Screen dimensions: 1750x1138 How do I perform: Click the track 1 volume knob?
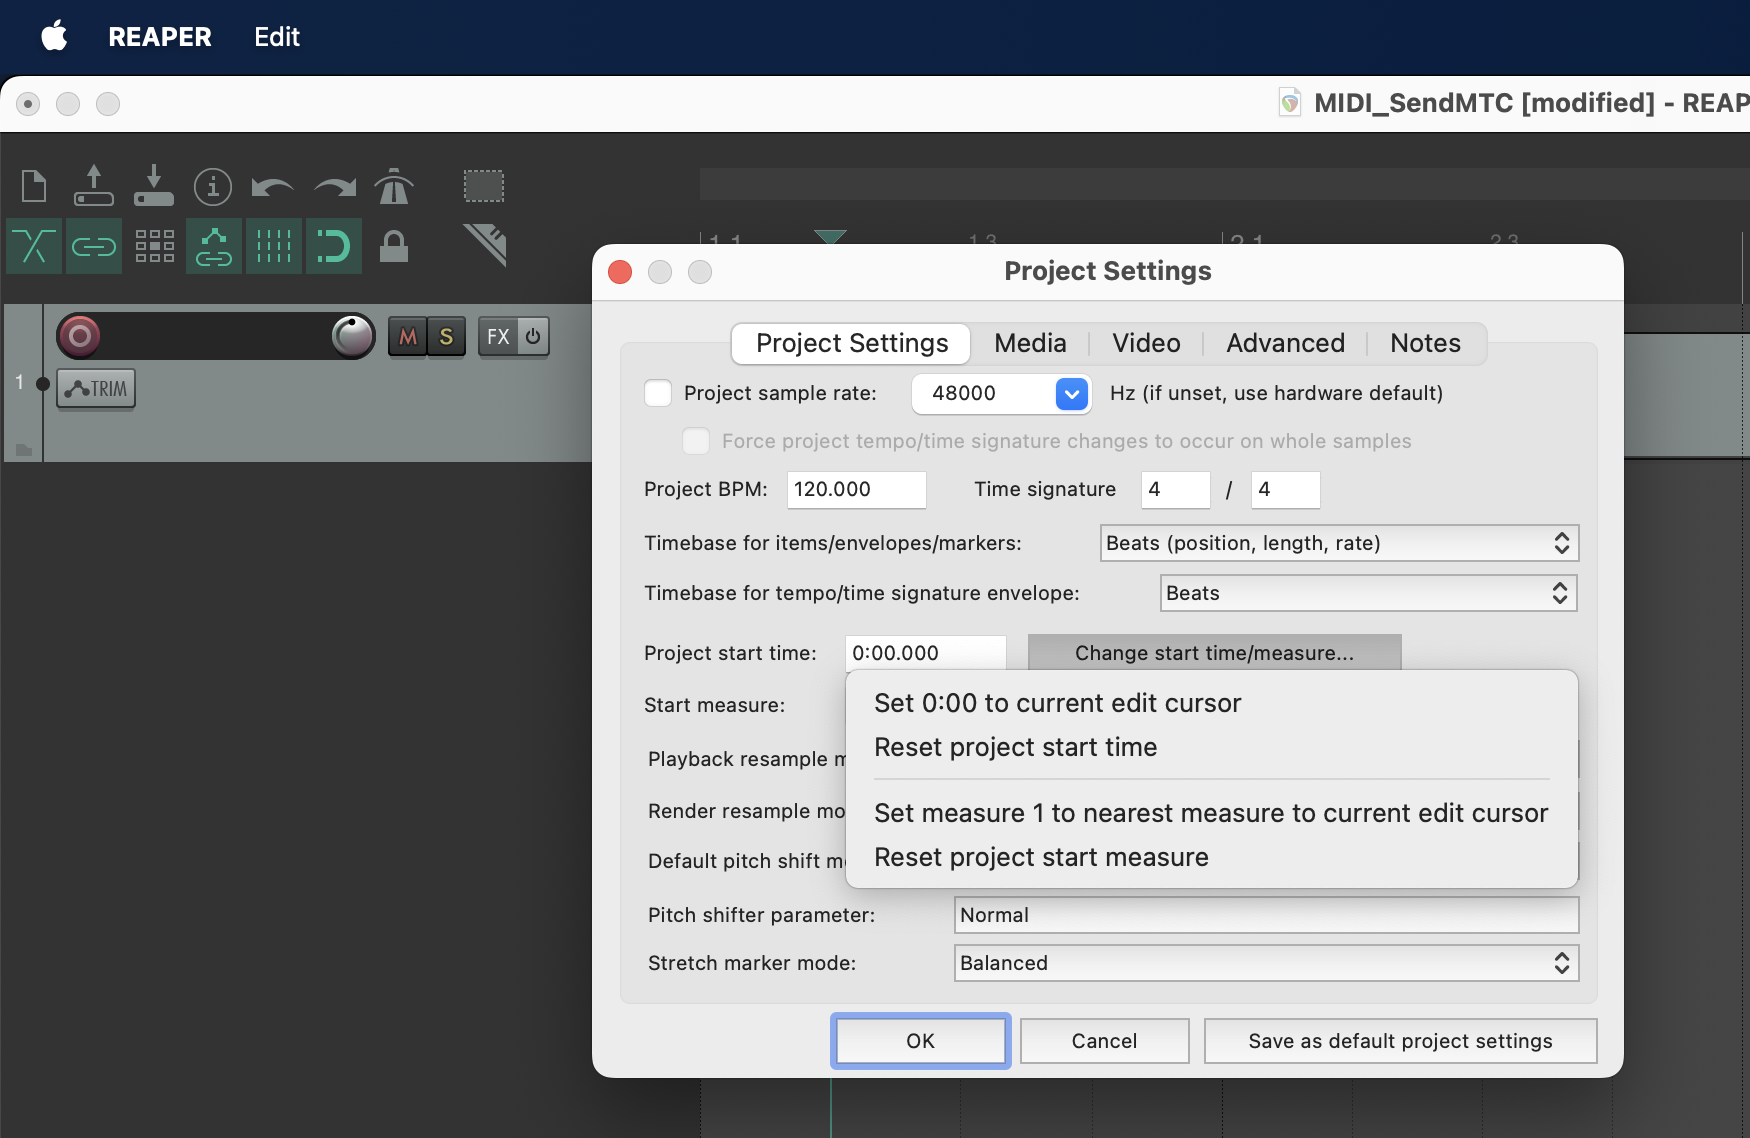click(353, 336)
